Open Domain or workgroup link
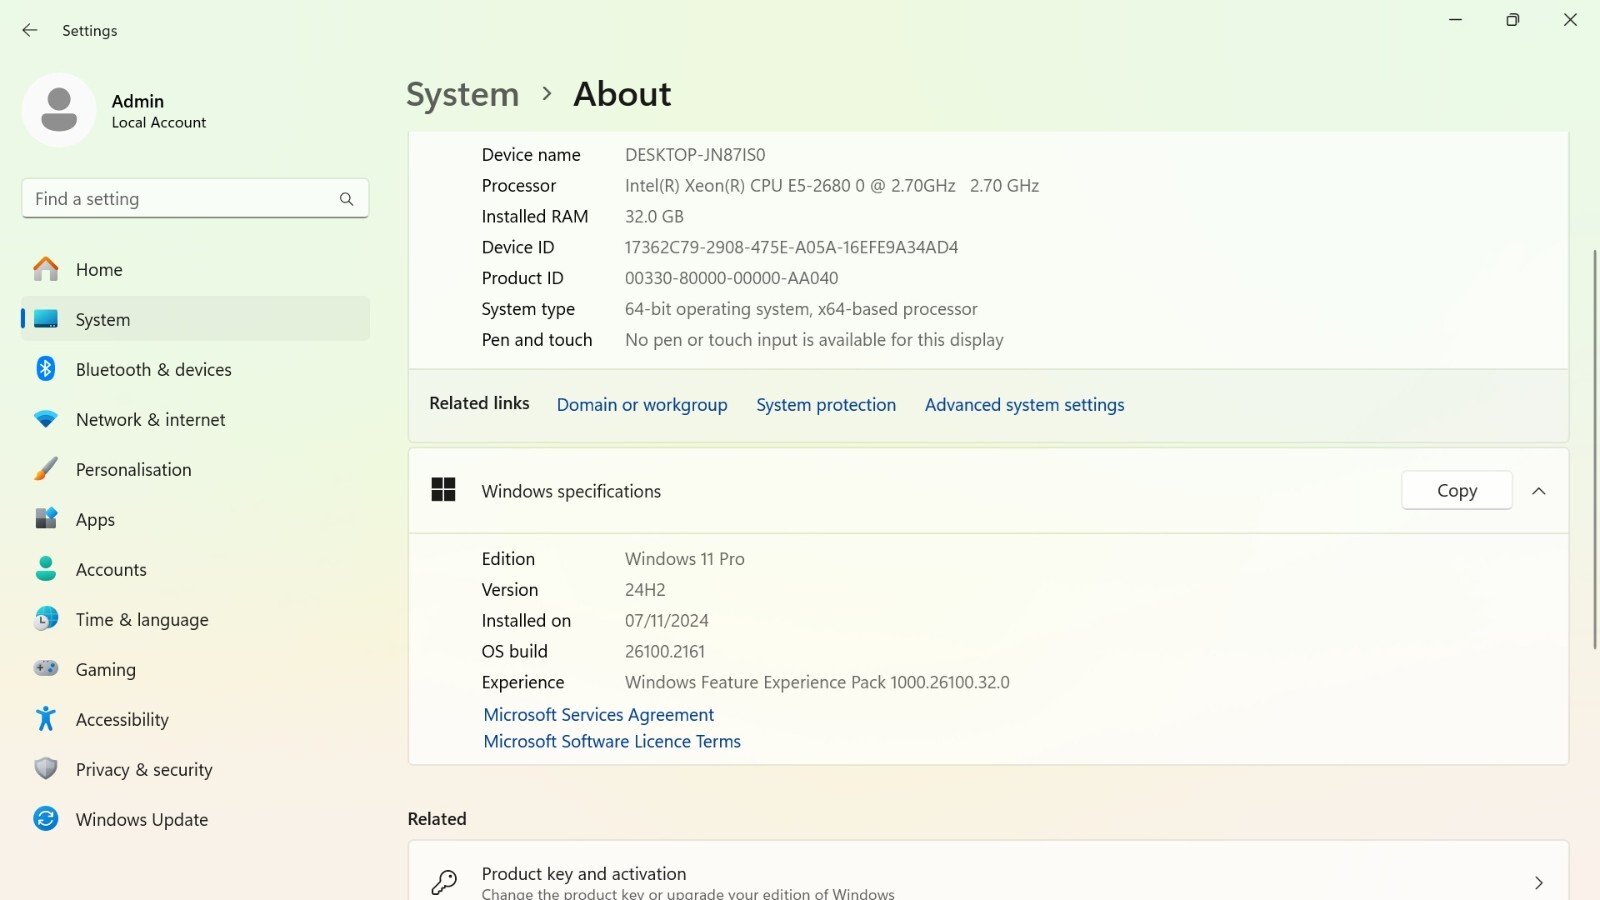The height and width of the screenshot is (900, 1600). point(642,405)
